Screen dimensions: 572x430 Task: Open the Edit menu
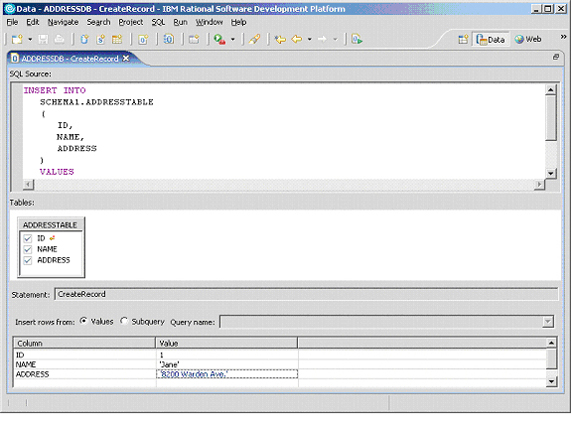(x=32, y=22)
